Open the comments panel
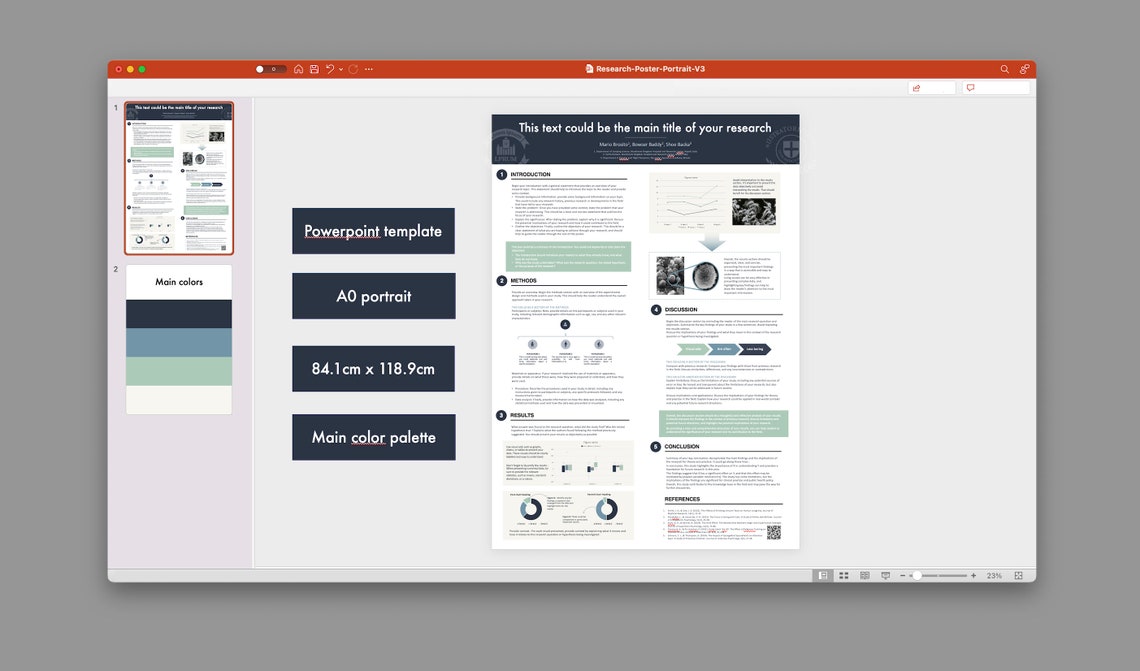The height and width of the screenshot is (671, 1140). [971, 87]
